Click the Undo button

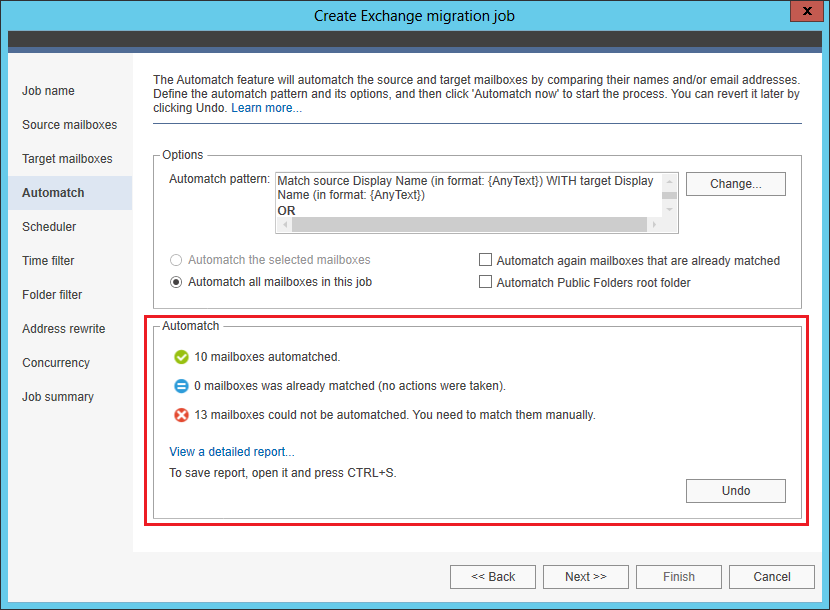pos(736,491)
